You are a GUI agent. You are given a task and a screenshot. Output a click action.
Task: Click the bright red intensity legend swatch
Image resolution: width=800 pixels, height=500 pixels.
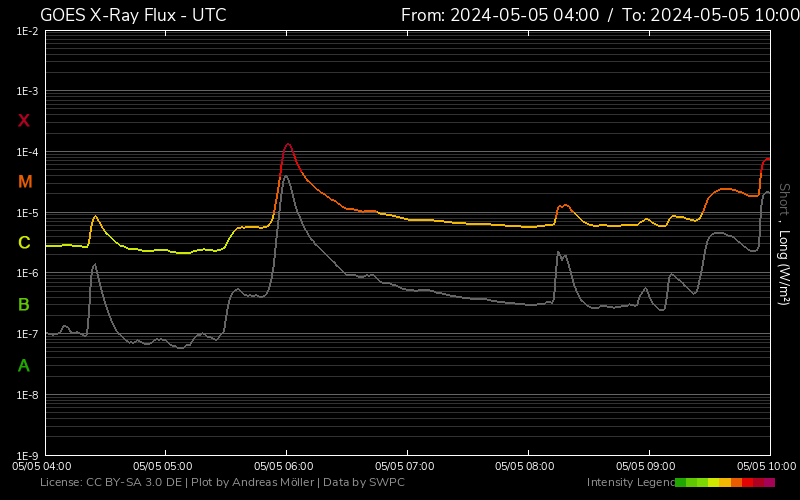point(747,482)
